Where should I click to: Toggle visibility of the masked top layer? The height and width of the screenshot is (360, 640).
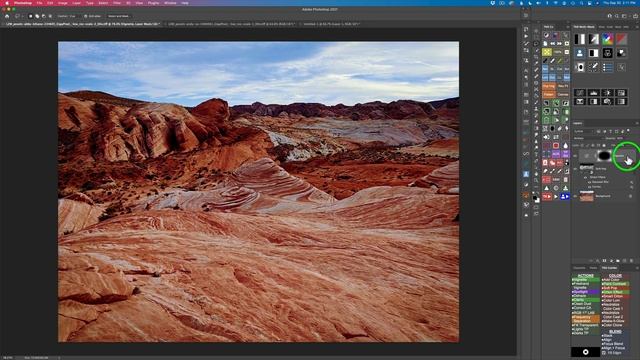coord(575,156)
